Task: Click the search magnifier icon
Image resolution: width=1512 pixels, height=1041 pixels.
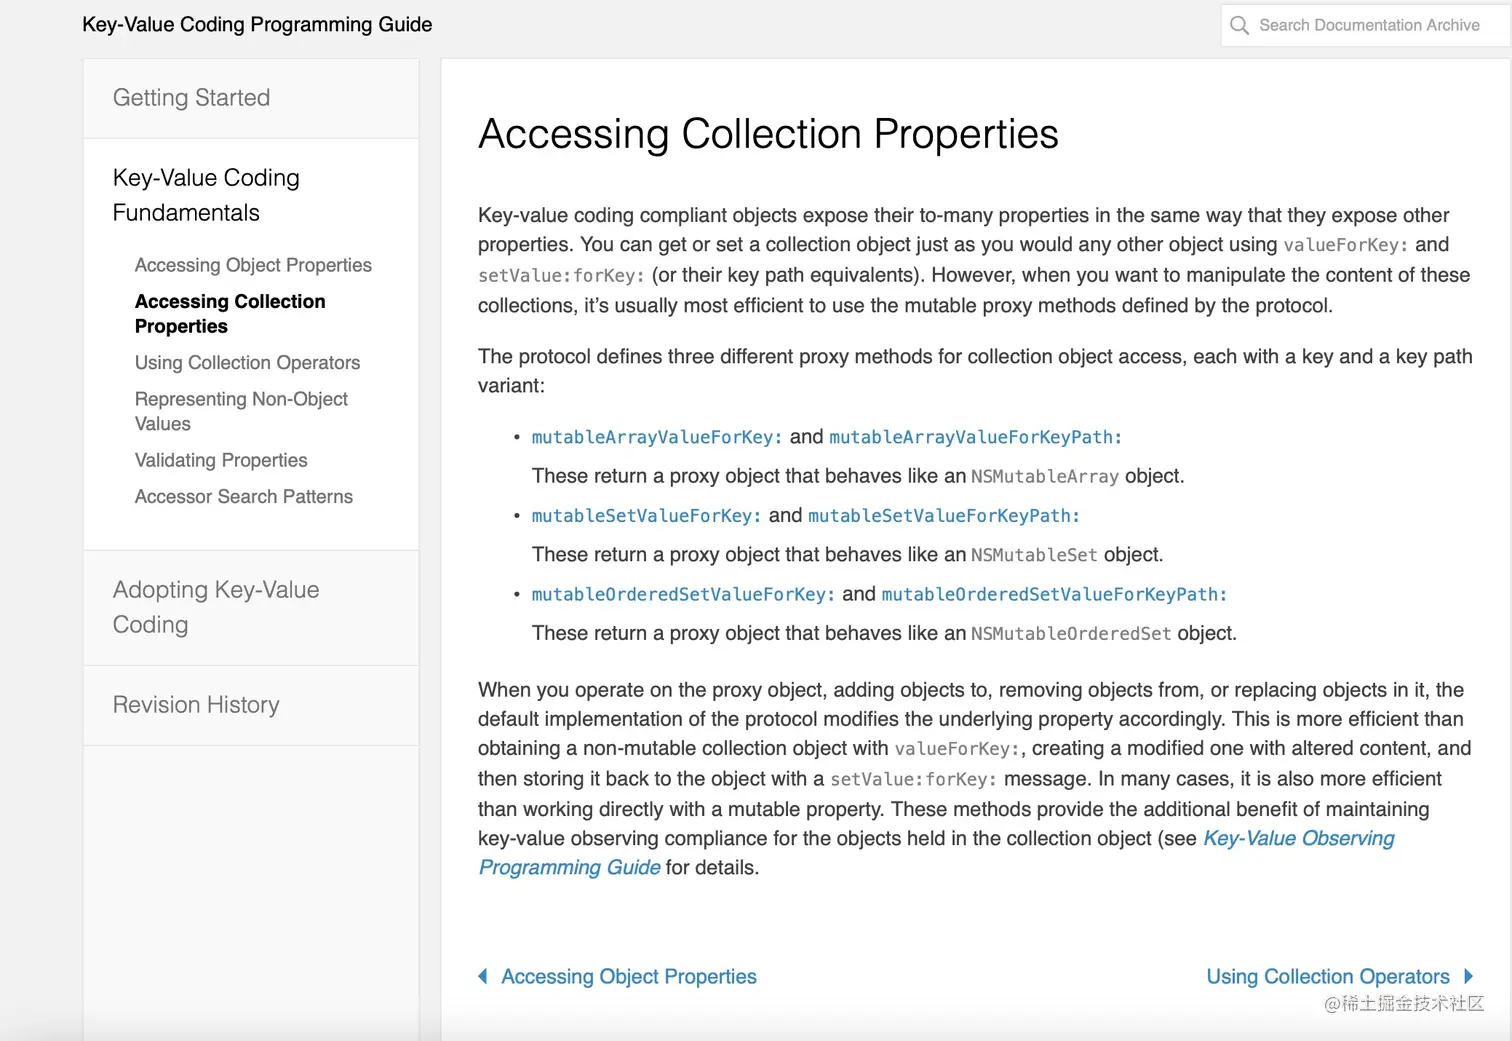Action: point(1239,25)
